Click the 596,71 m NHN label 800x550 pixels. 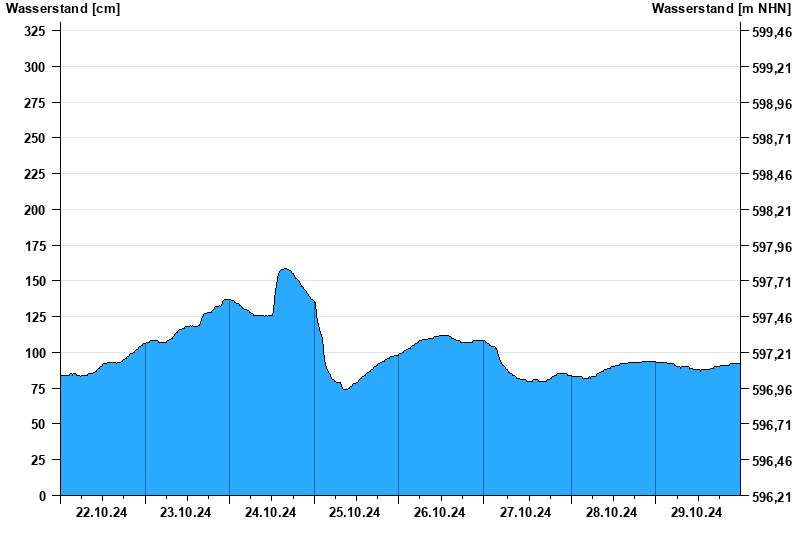pos(772,425)
